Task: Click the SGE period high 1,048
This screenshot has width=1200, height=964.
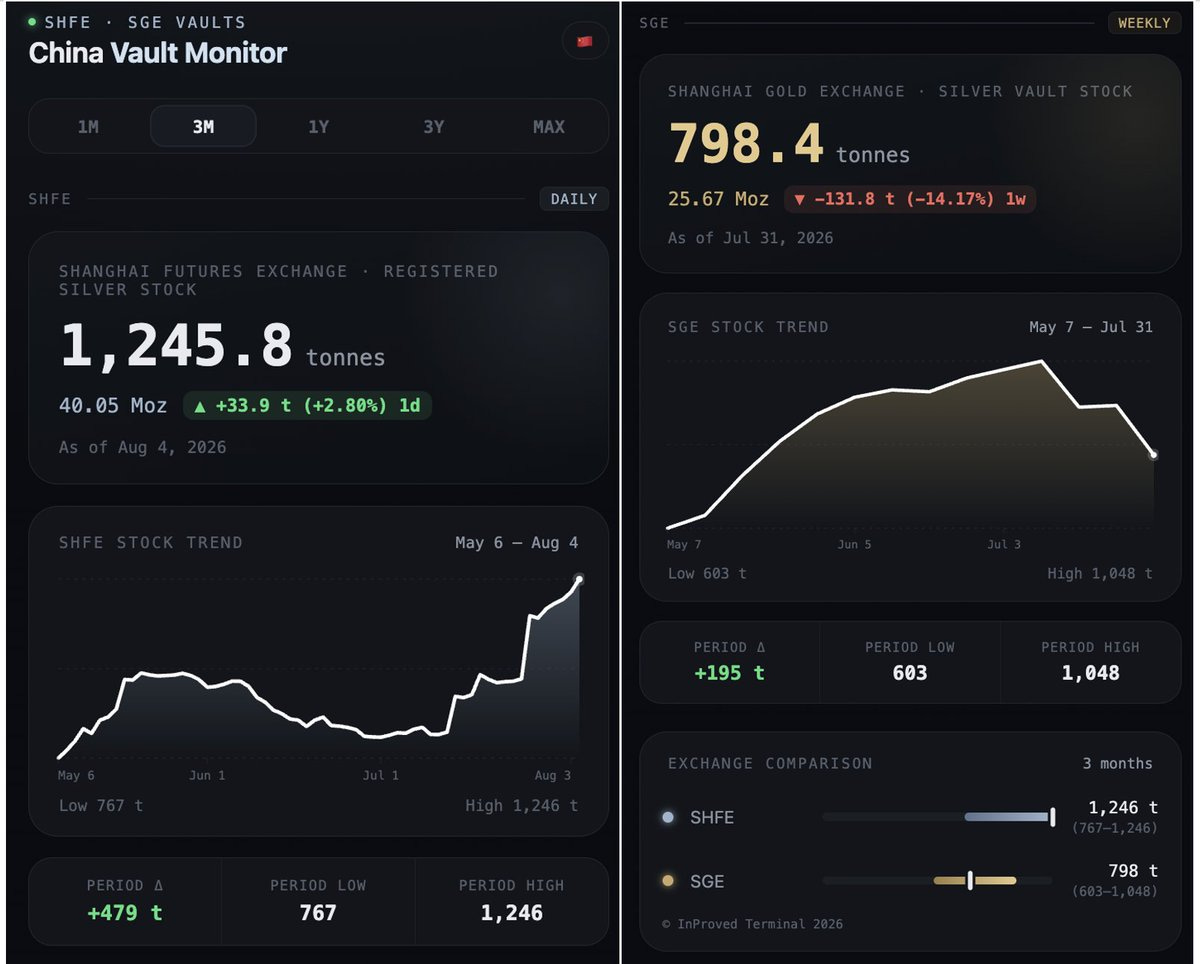Action: click(1090, 673)
